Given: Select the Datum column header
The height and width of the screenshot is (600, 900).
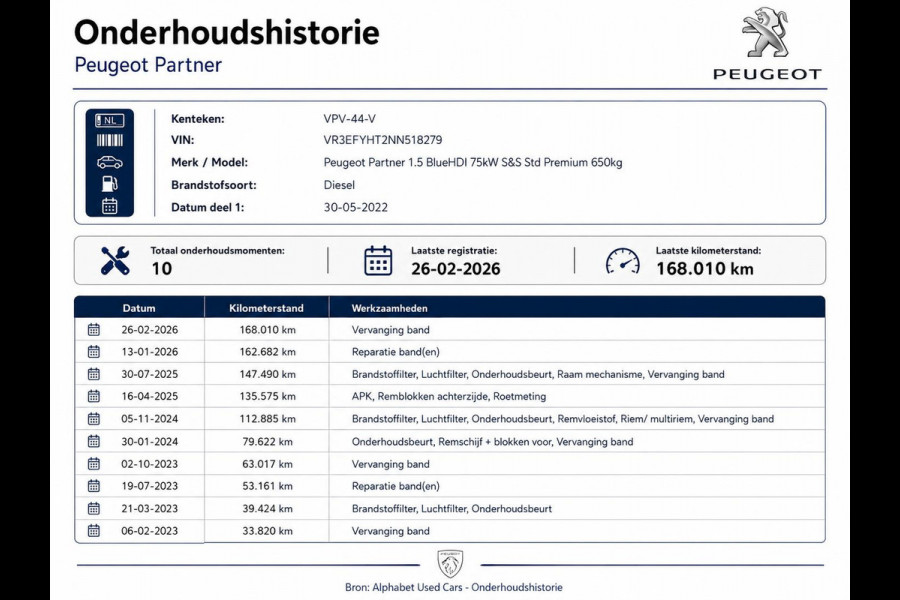Looking at the screenshot, I should coord(139,308).
